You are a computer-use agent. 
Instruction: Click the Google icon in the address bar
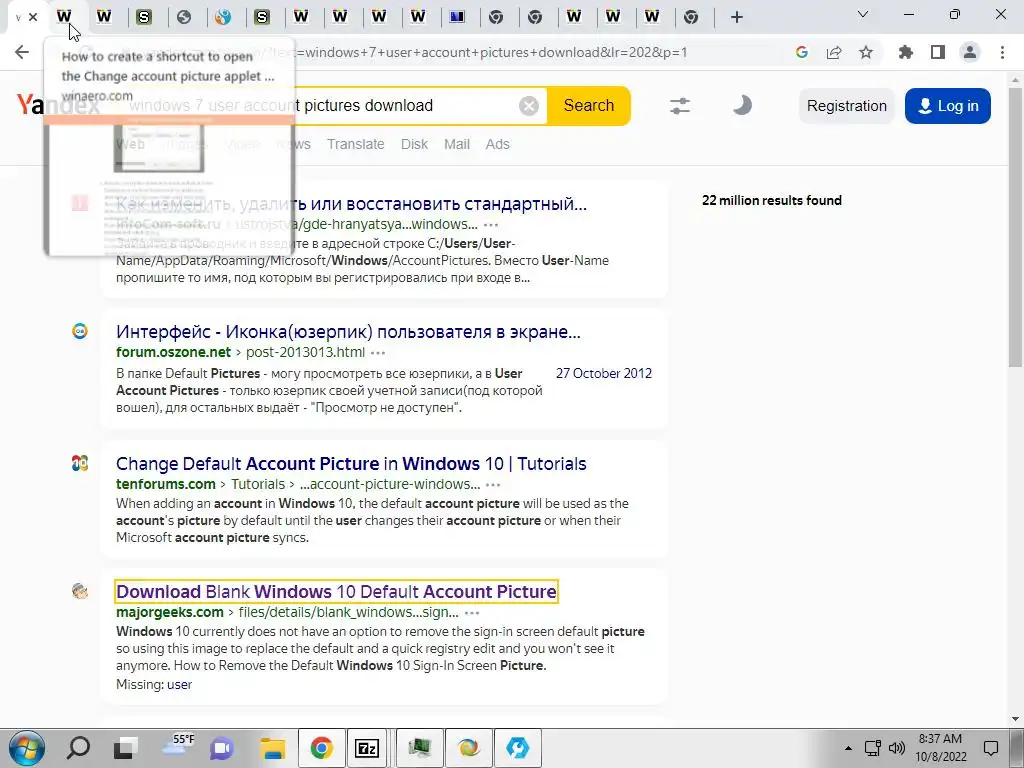click(x=802, y=52)
